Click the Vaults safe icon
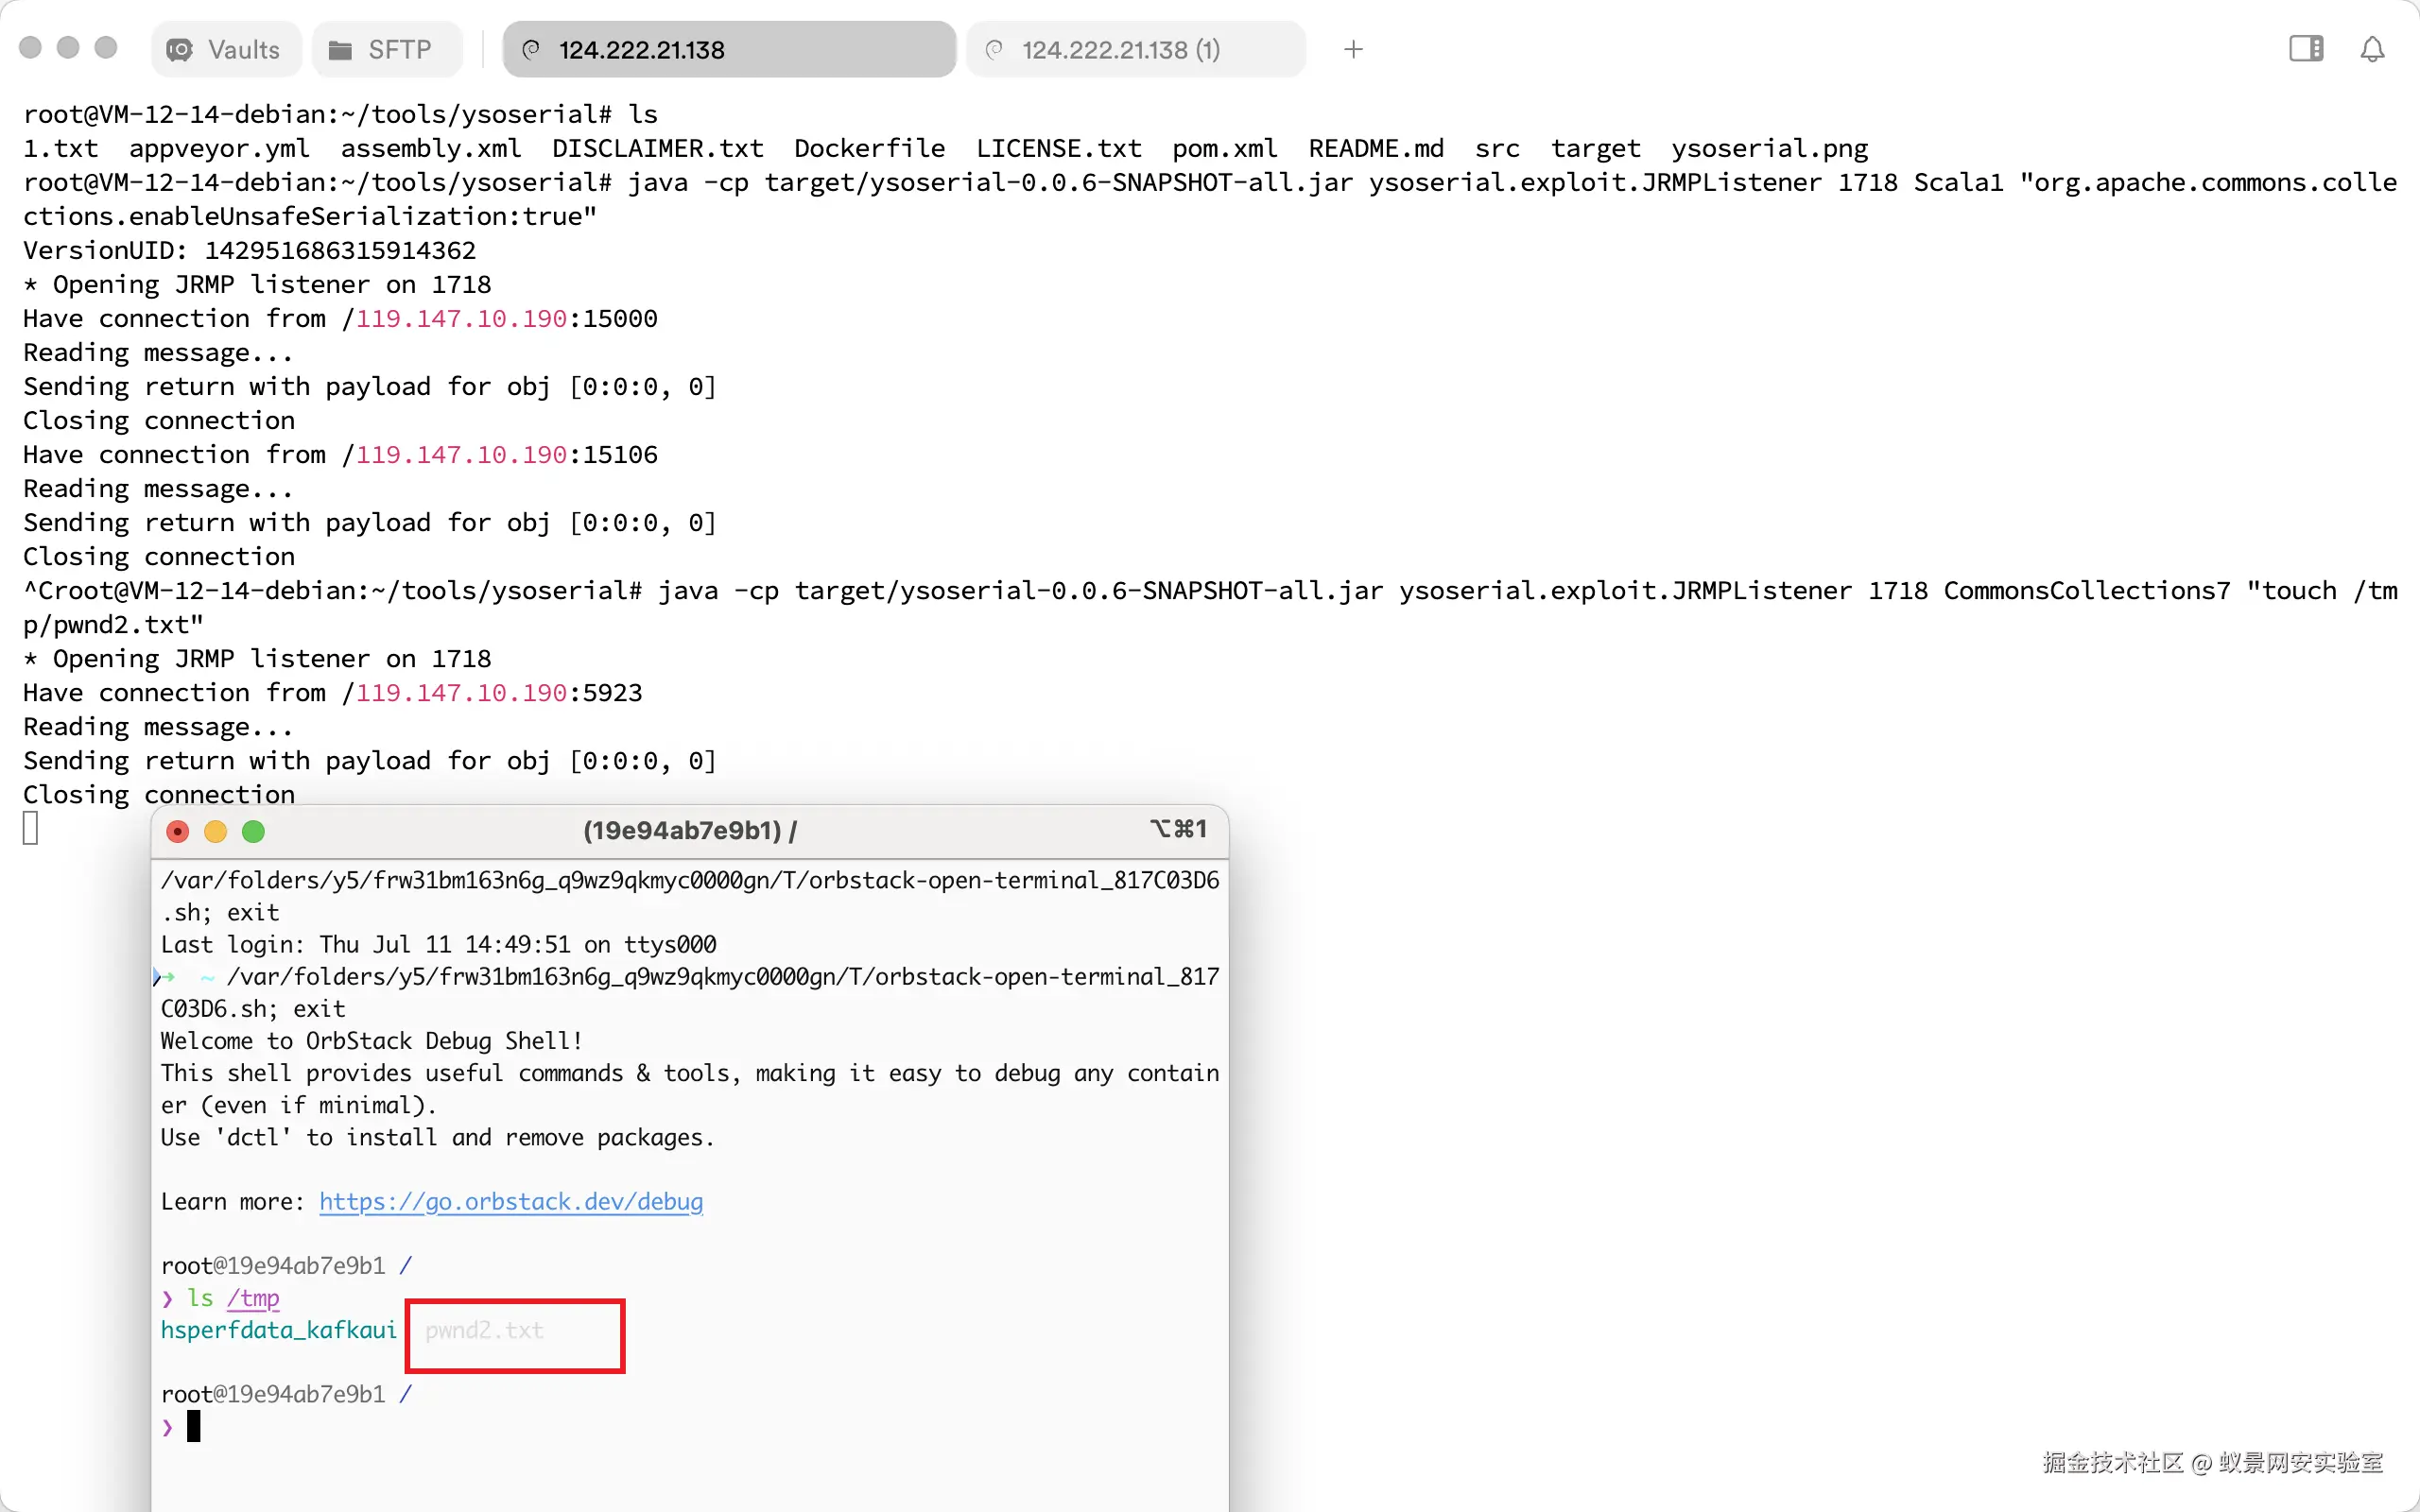 [x=180, y=49]
